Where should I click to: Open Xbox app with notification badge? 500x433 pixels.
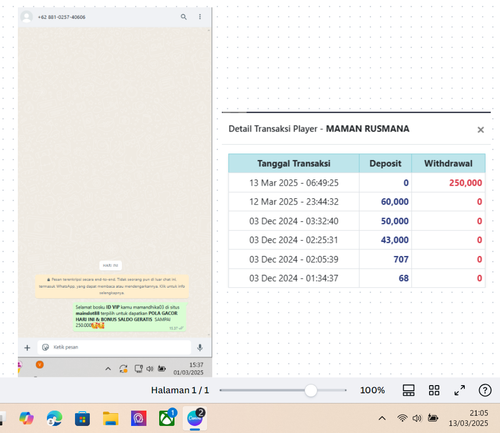(167, 418)
